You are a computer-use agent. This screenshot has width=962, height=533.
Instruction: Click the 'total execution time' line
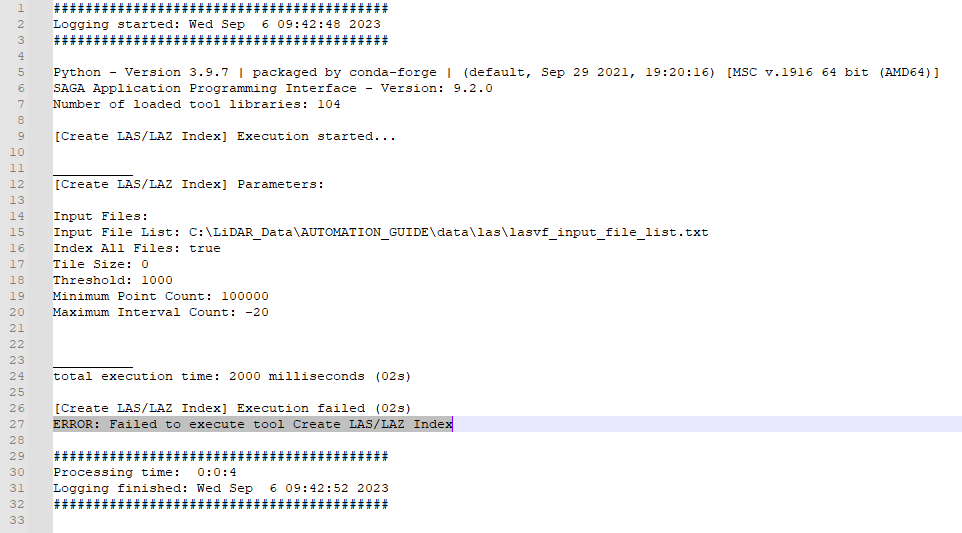click(232, 376)
